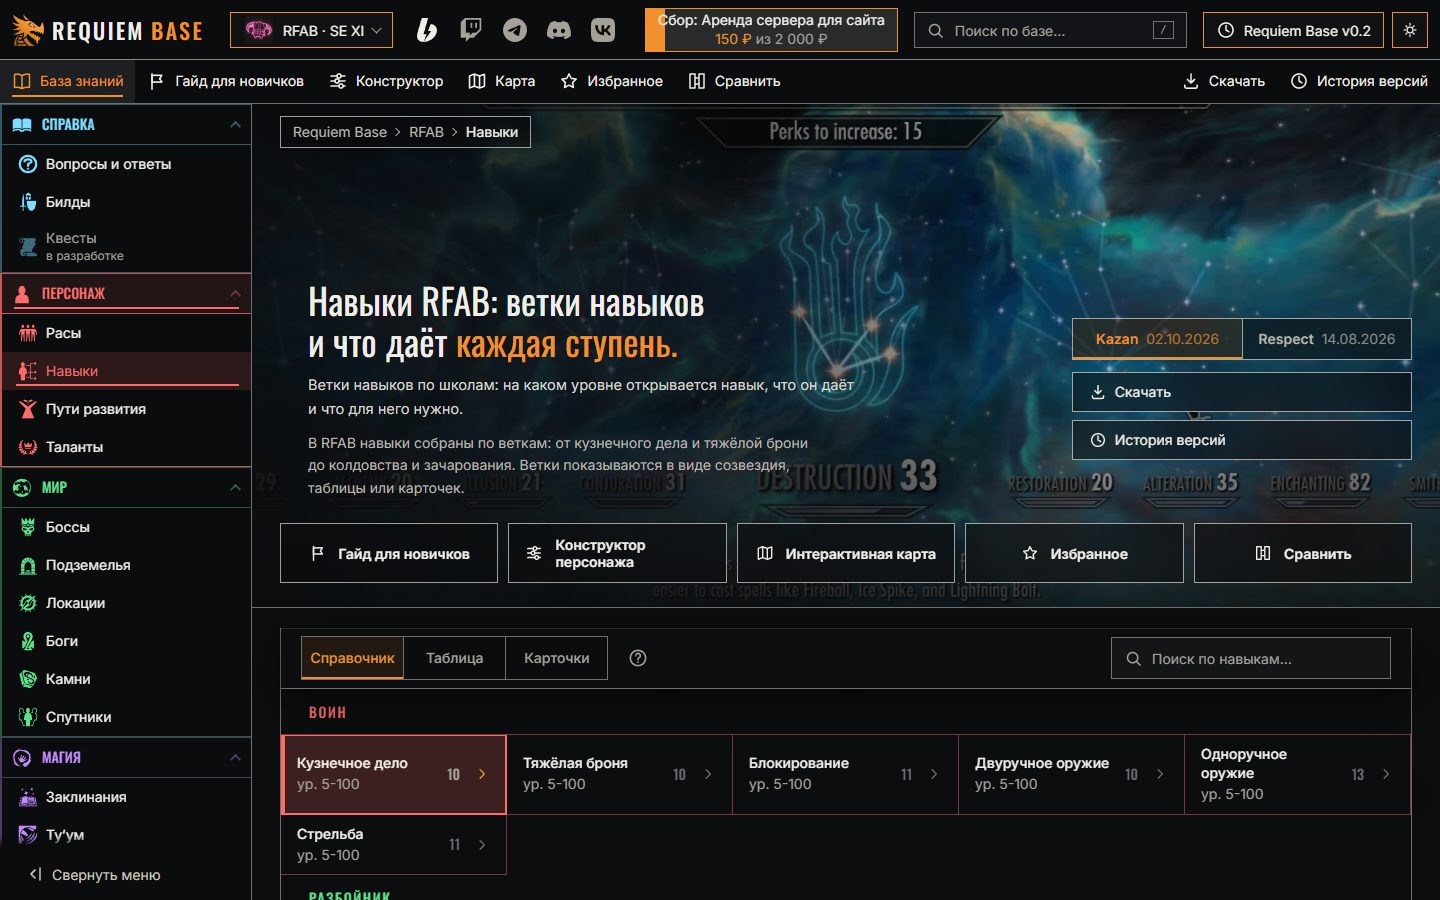The width and height of the screenshot is (1440, 900).
Task: Click the help question-mark icon
Action: (638, 658)
